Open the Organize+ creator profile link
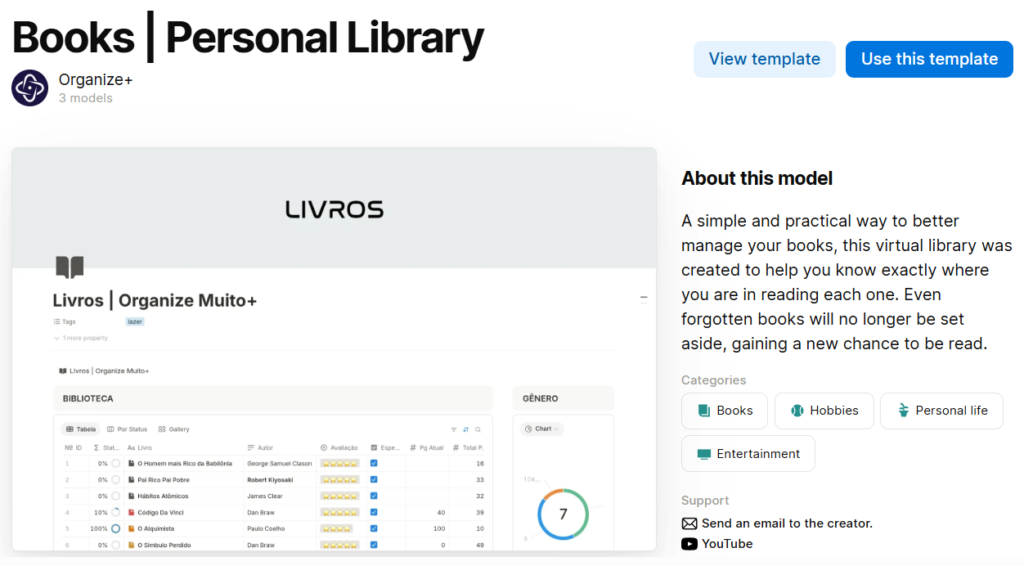Viewport: 1024px width, 566px height. point(95,80)
